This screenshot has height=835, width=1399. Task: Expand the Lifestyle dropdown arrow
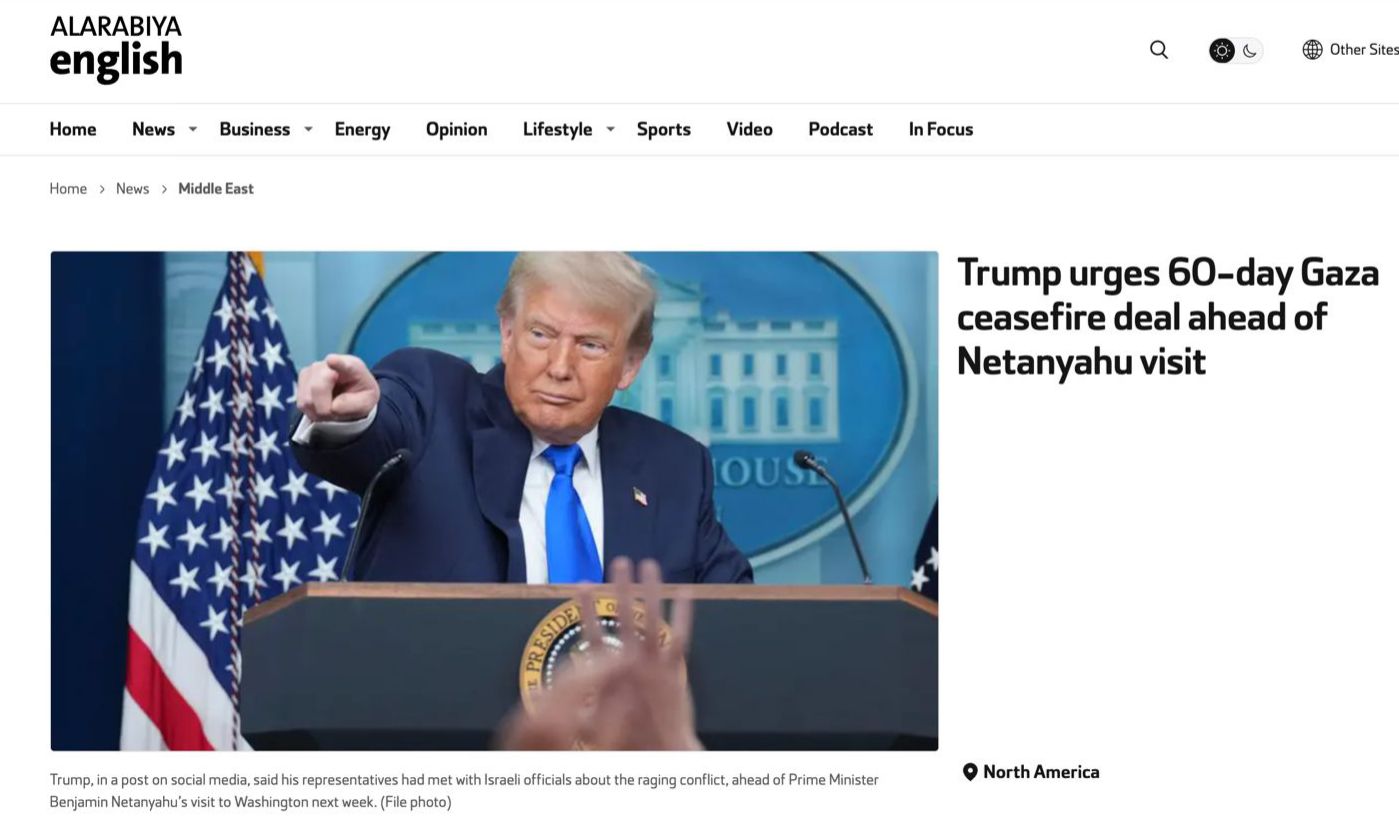610,129
